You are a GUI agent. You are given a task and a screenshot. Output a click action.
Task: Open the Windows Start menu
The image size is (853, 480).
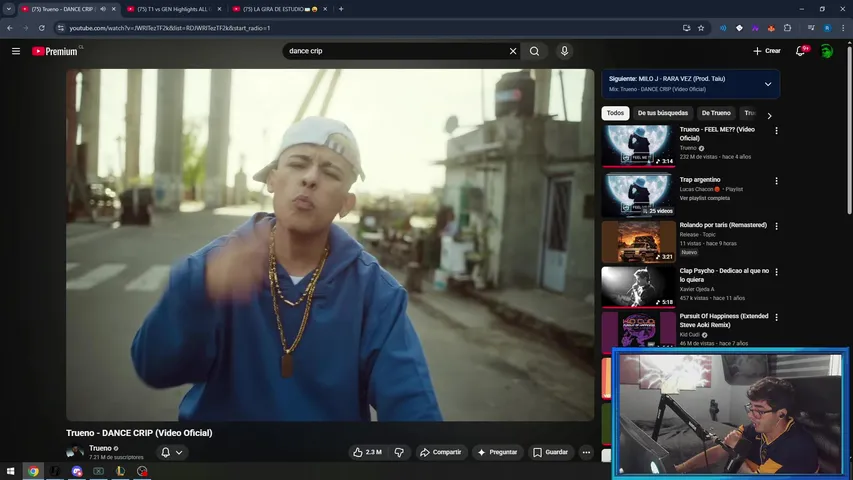pyautogui.click(x=10, y=471)
